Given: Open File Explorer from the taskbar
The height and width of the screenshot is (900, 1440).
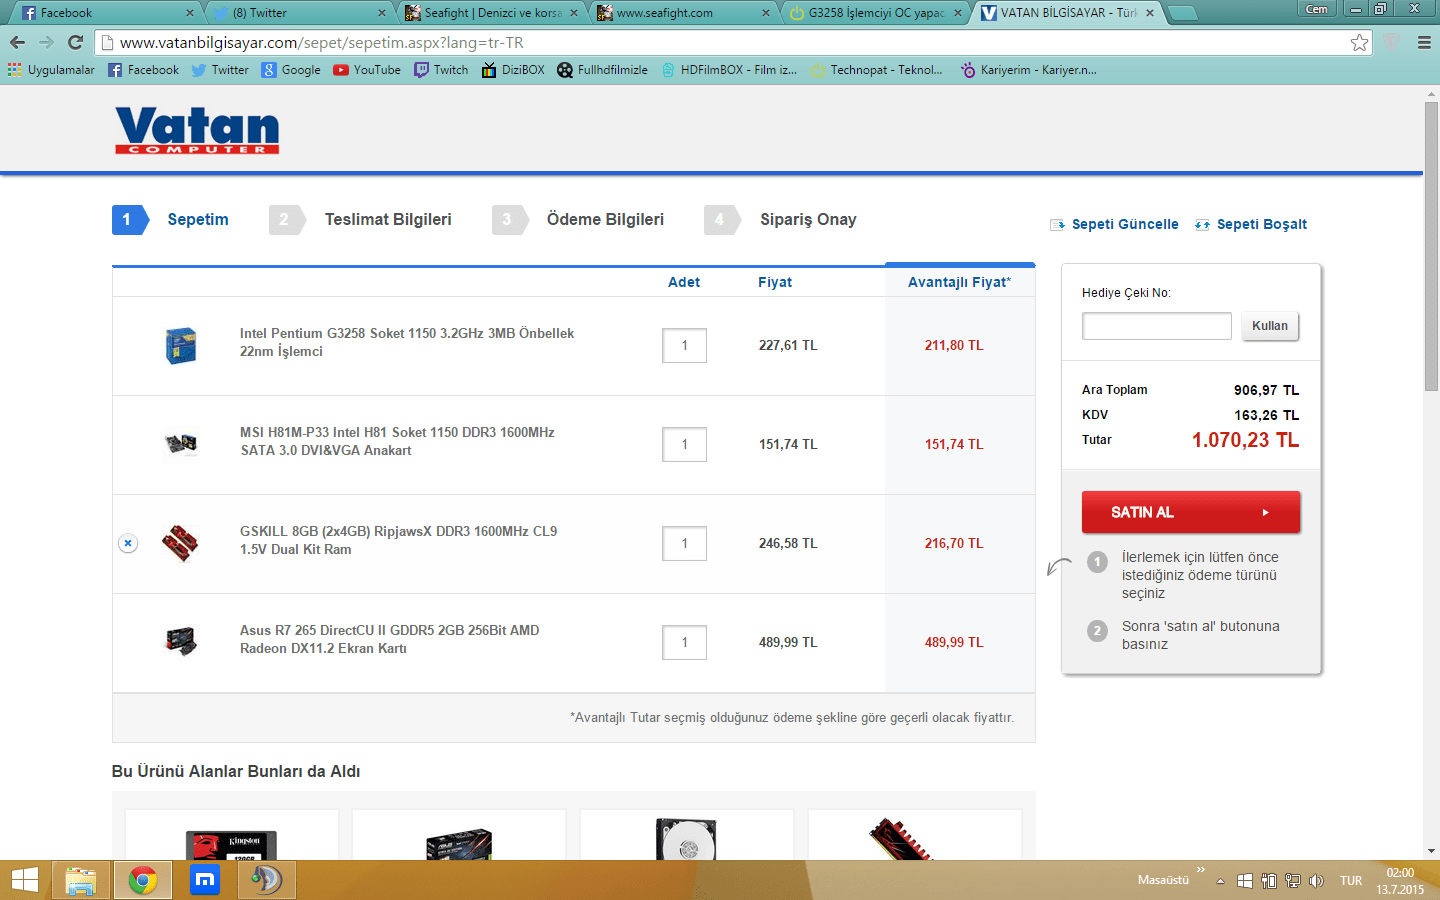Looking at the screenshot, I should [x=81, y=880].
